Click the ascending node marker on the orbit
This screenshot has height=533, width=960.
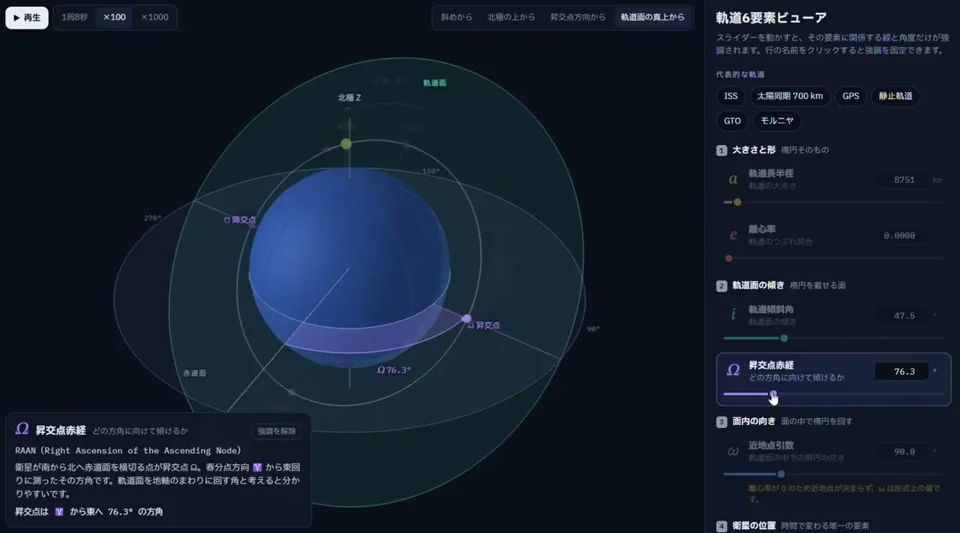pos(467,318)
